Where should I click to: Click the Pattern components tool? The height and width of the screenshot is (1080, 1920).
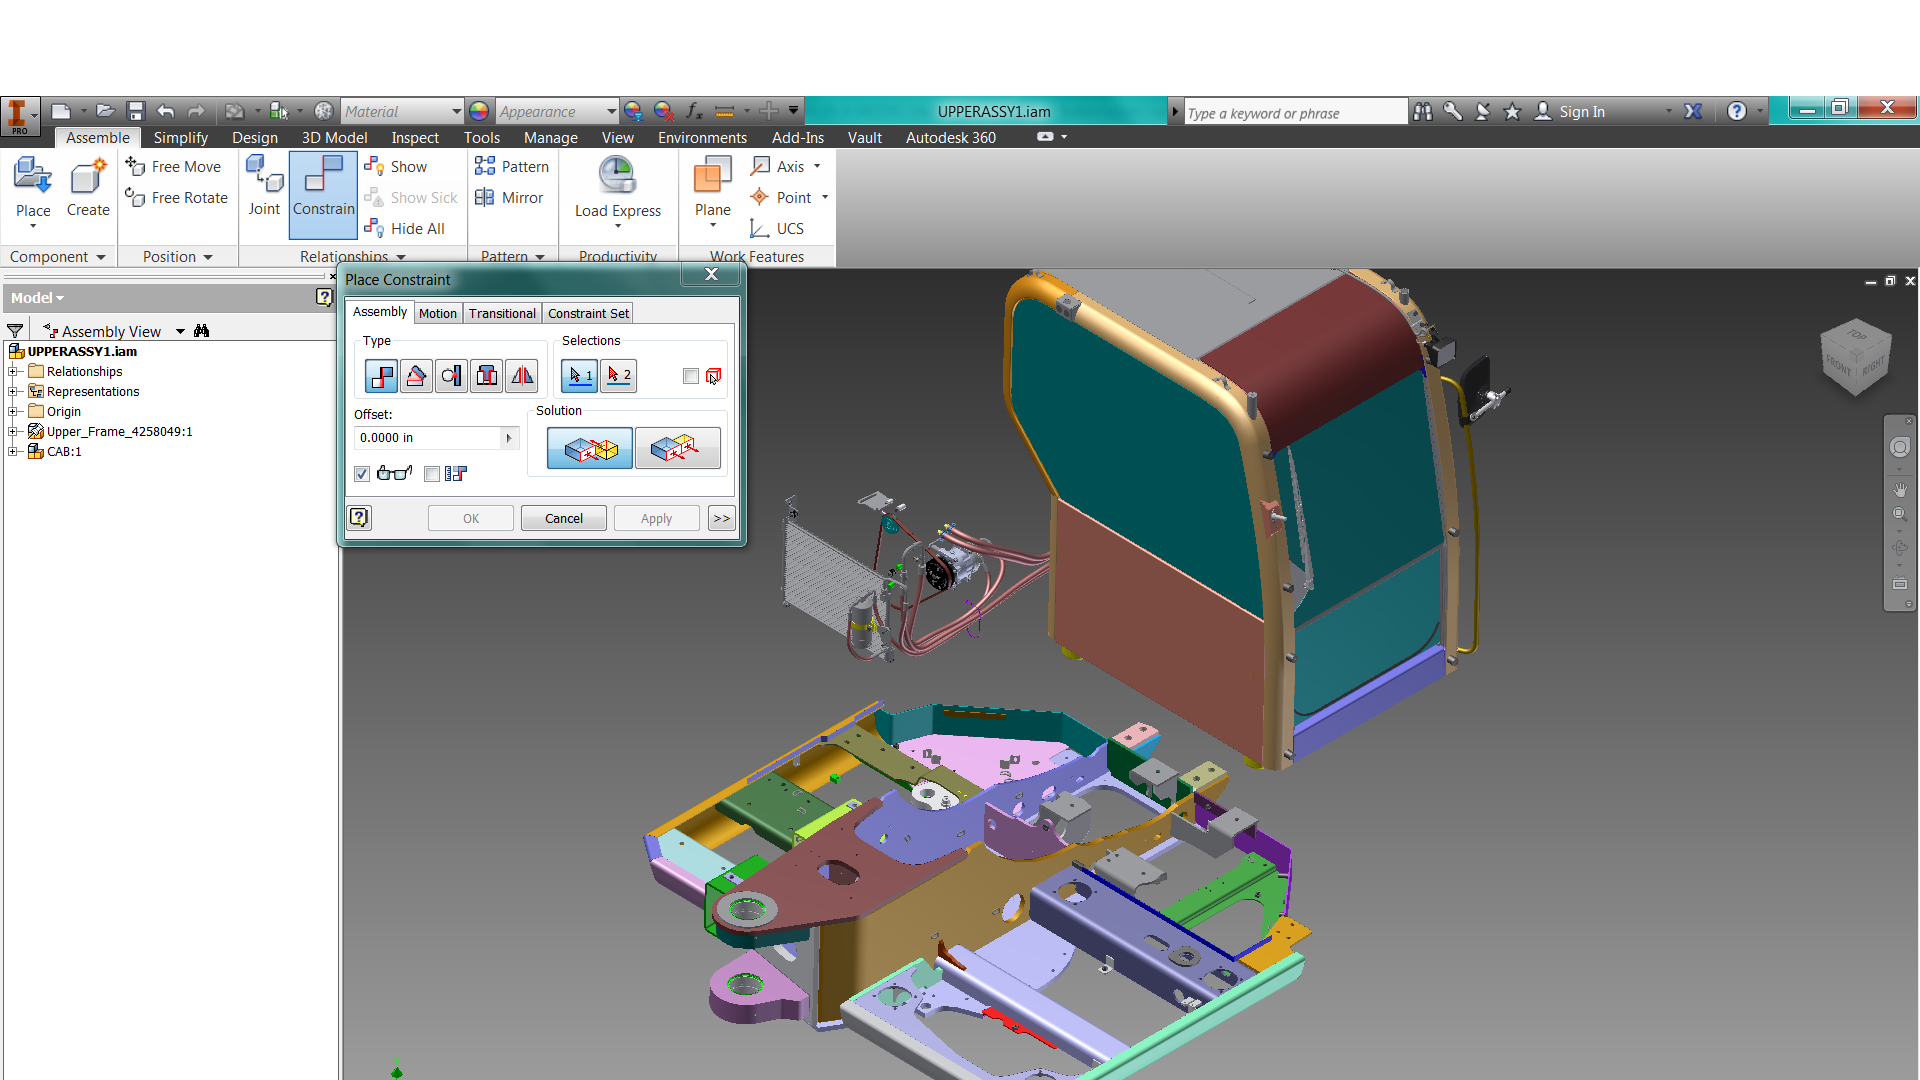click(512, 167)
